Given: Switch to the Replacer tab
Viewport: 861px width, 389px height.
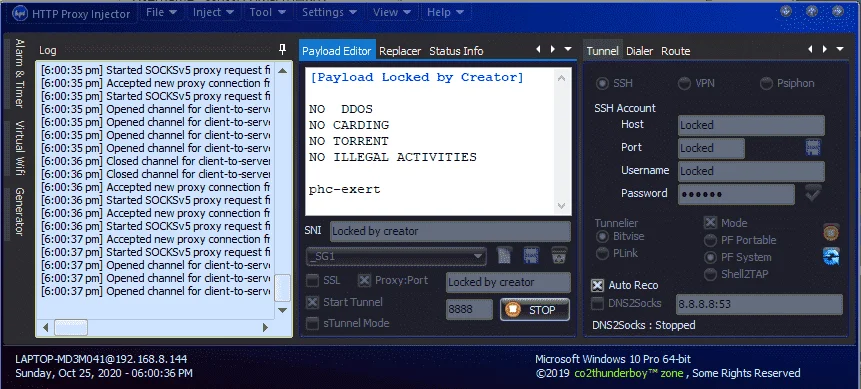Looking at the screenshot, I should point(400,51).
